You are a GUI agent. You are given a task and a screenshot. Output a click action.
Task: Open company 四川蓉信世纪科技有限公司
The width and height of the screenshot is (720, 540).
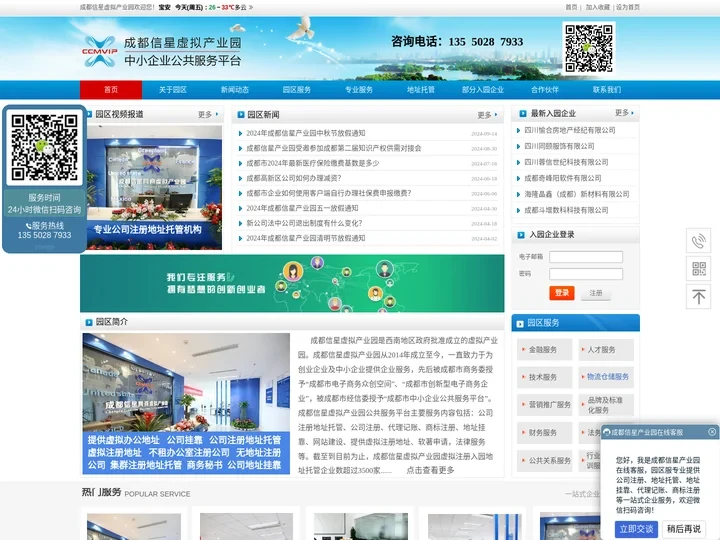pos(566,162)
